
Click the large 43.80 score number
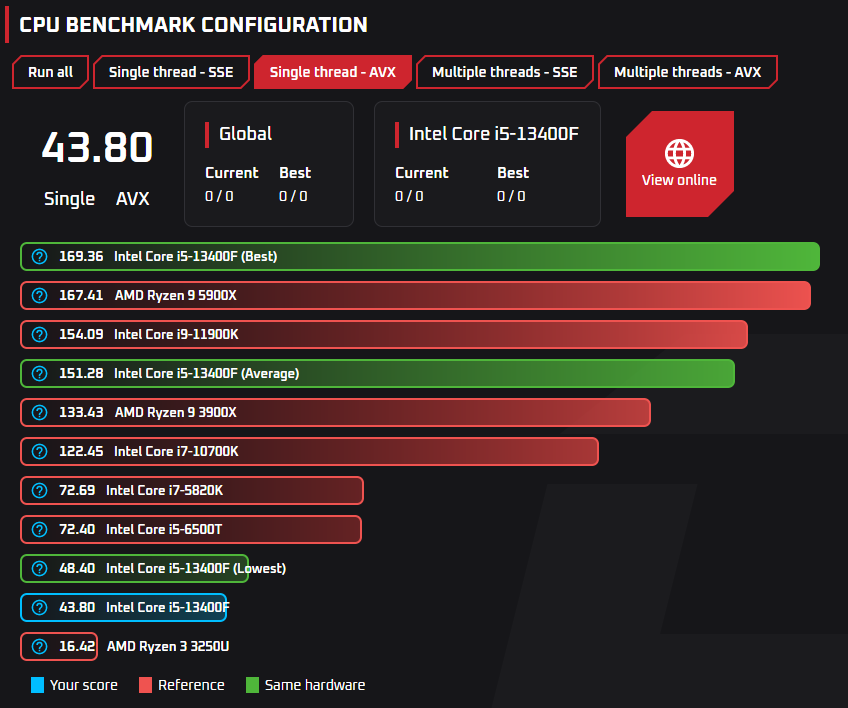click(x=97, y=147)
